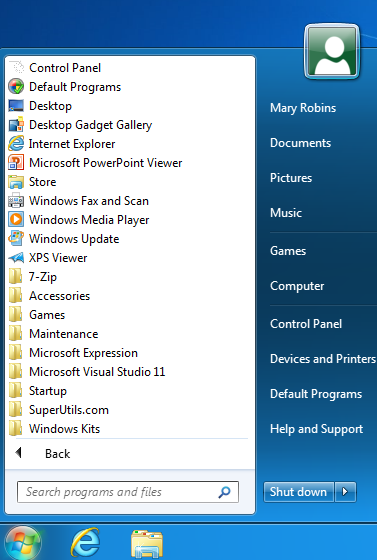
Task: Click the XPS Viewer paper-plane icon
Action: click(16, 258)
